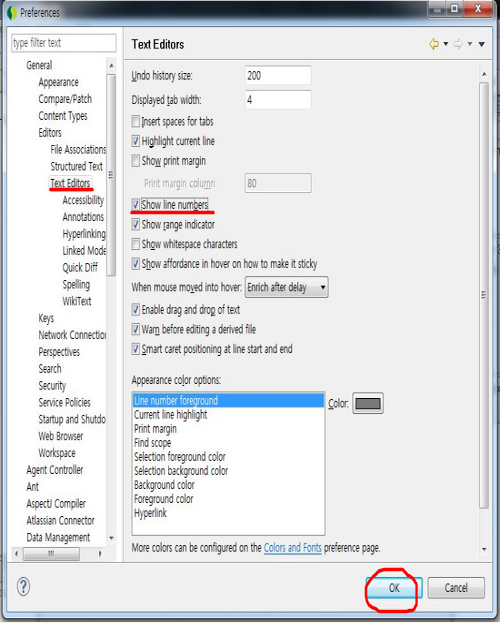The height and width of the screenshot is (623, 500).
Task: Select Atlassian Connector tree node
Action: coord(60,520)
